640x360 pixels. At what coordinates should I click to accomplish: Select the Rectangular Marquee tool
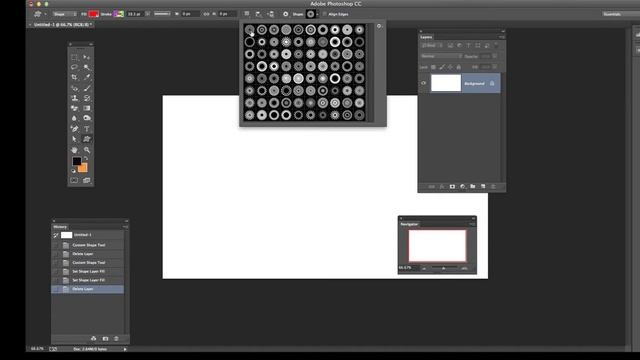74,58
